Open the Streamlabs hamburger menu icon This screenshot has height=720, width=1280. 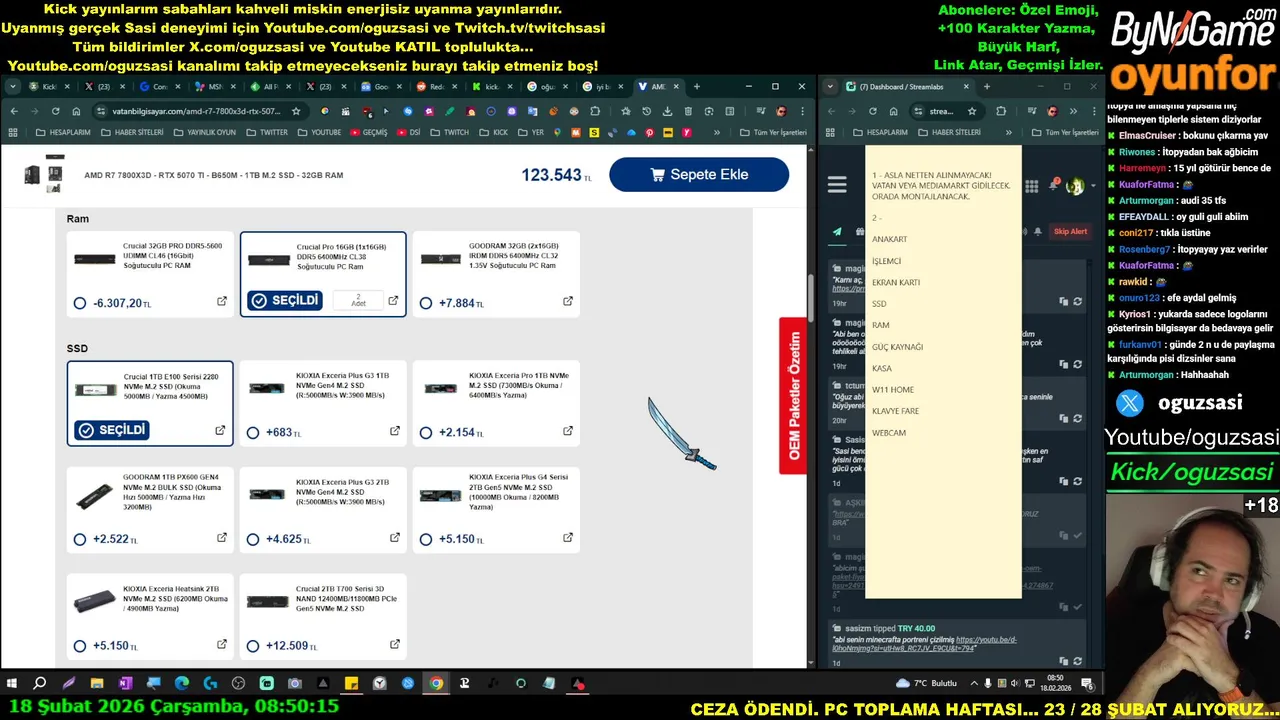[x=837, y=185]
